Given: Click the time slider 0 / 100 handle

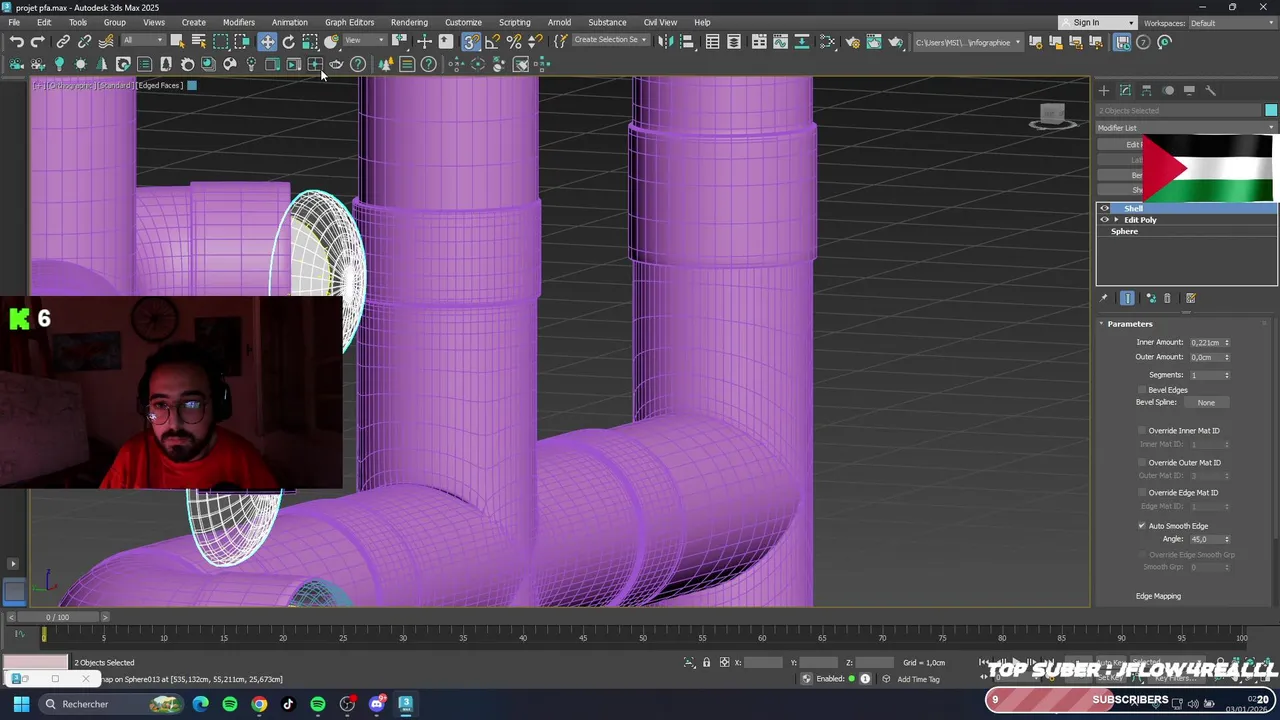Looking at the screenshot, I should pyautogui.click(x=57, y=617).
